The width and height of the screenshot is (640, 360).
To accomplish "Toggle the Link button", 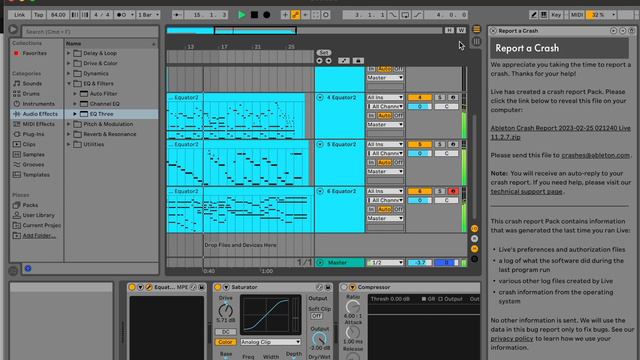I will (x=19, y=15).
